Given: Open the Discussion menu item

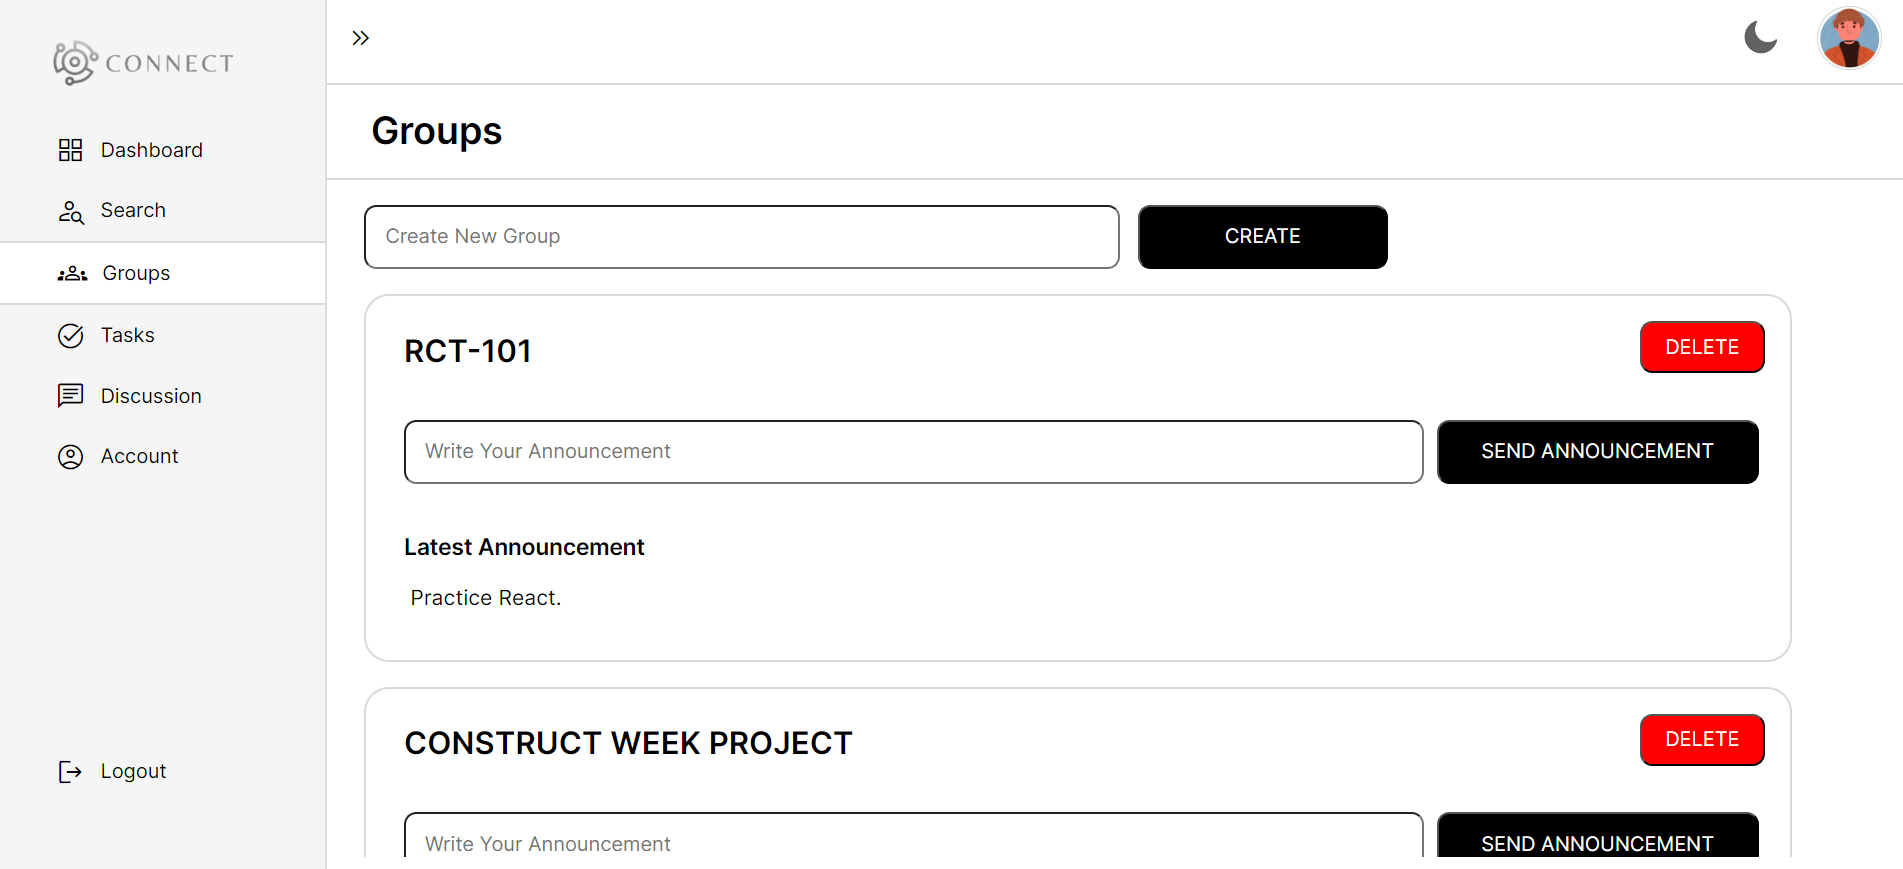Looking at the screenshot, I should 151,396.
